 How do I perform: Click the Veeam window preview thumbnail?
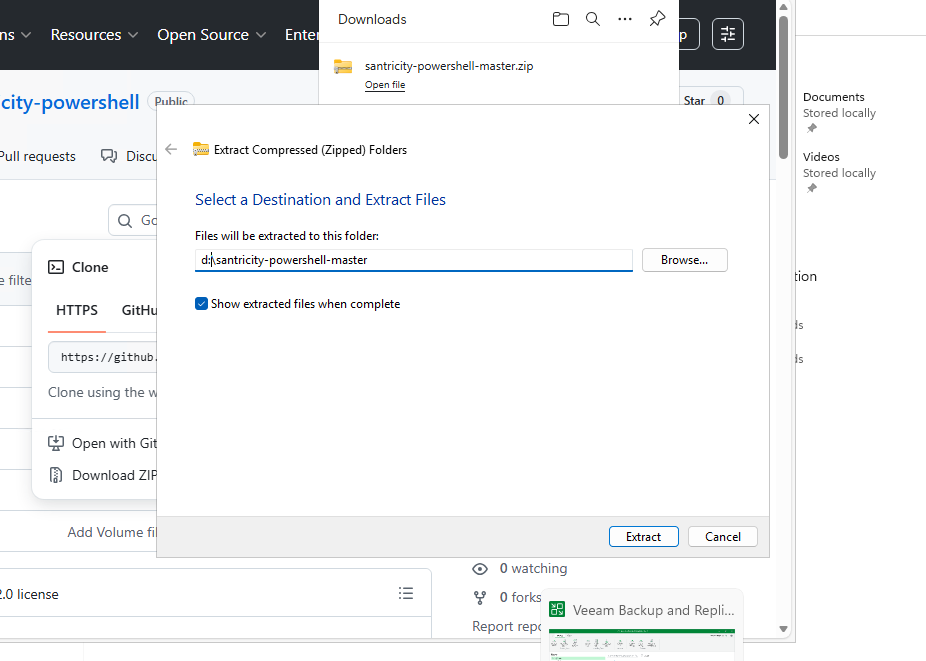[642, 644]
